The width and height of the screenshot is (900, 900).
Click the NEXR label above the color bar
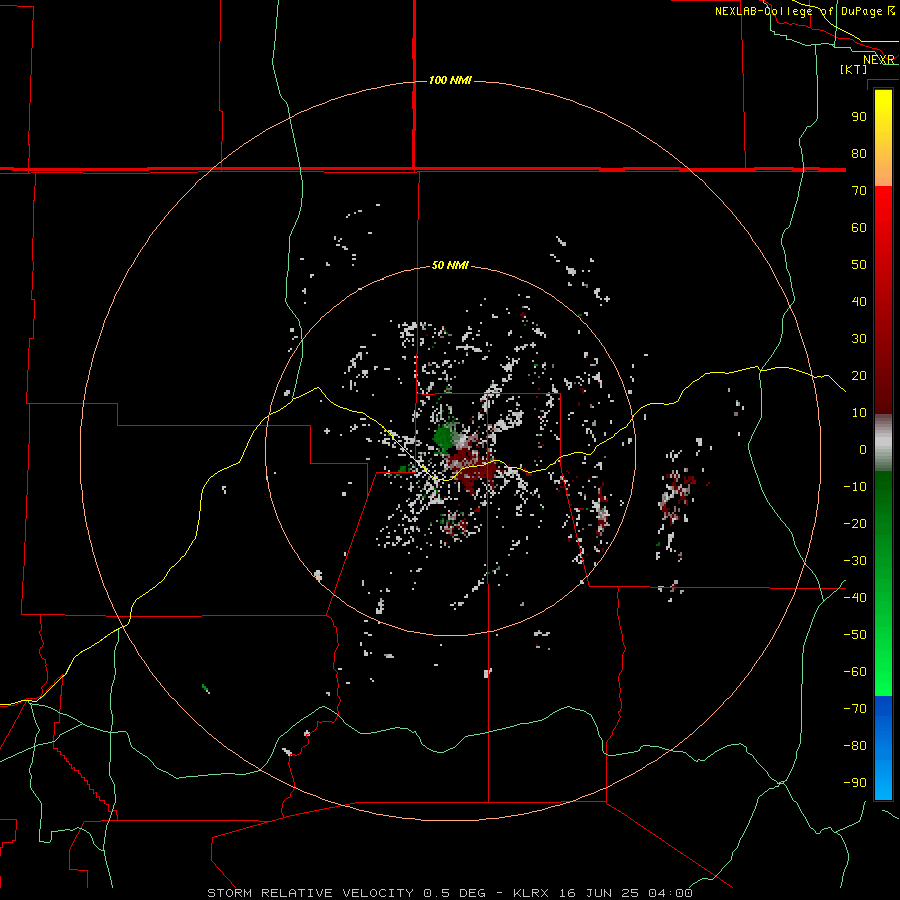click(x=879, y=60)
